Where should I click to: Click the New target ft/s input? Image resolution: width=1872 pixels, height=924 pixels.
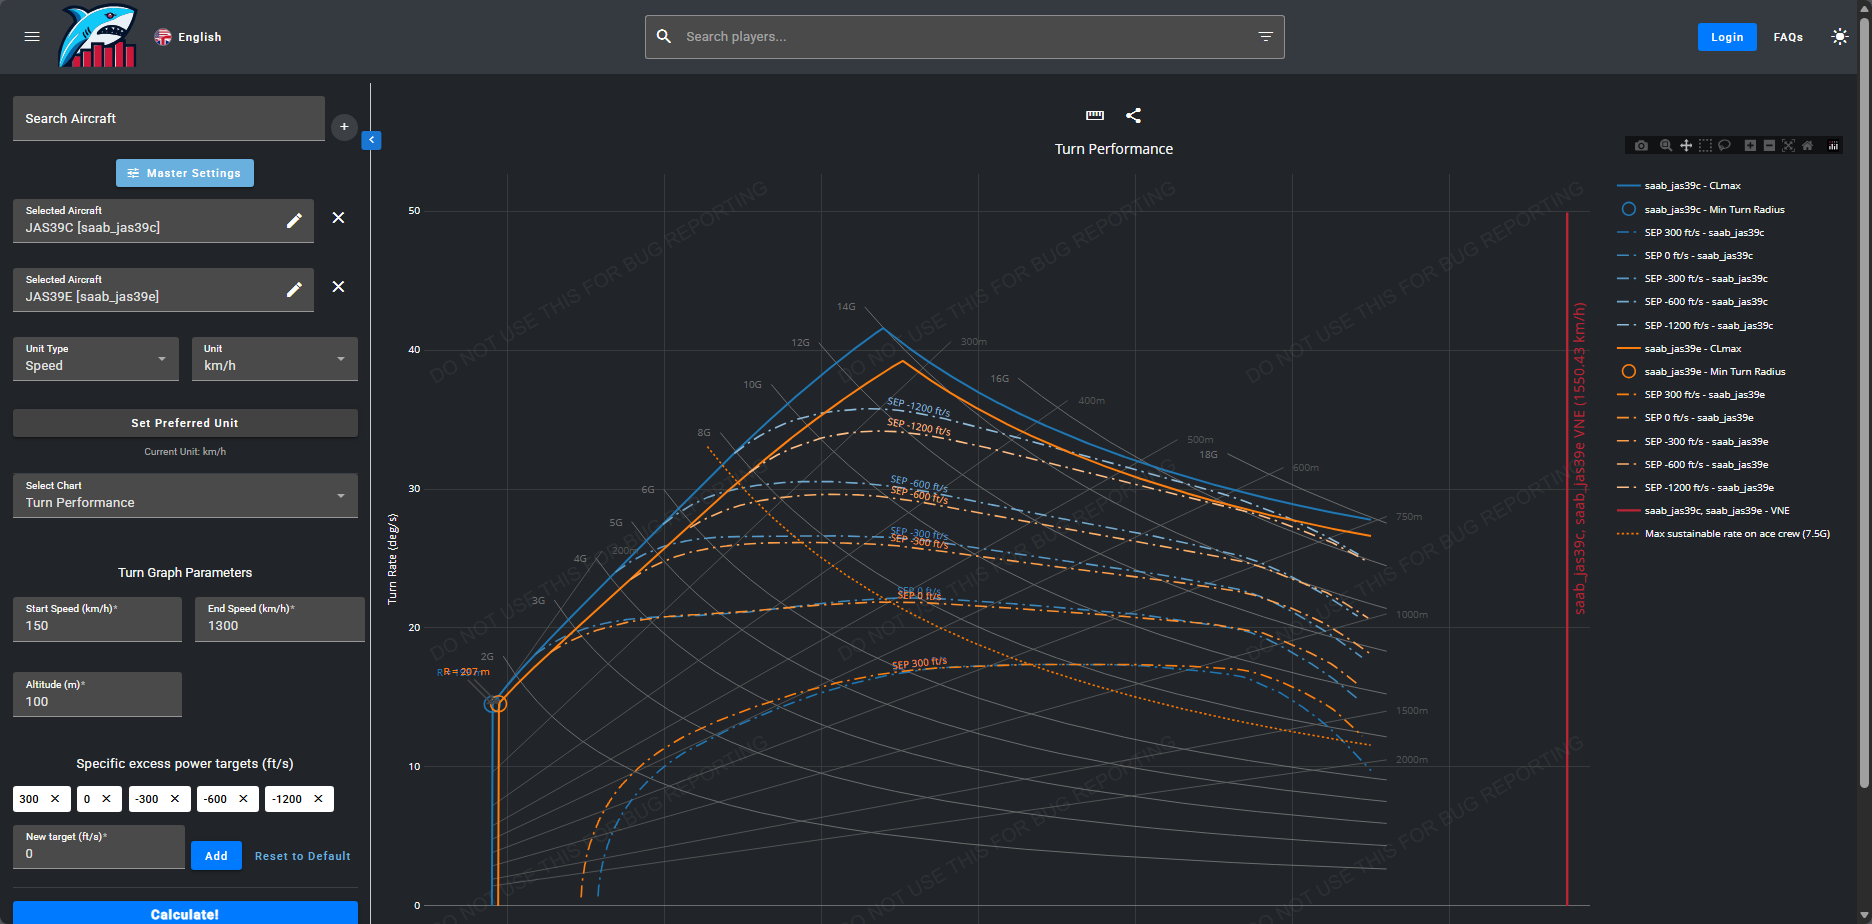[99, 847]
